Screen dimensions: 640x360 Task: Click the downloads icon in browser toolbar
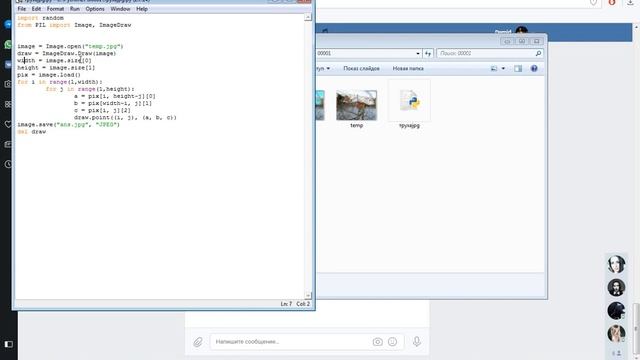tap(630, 2)
